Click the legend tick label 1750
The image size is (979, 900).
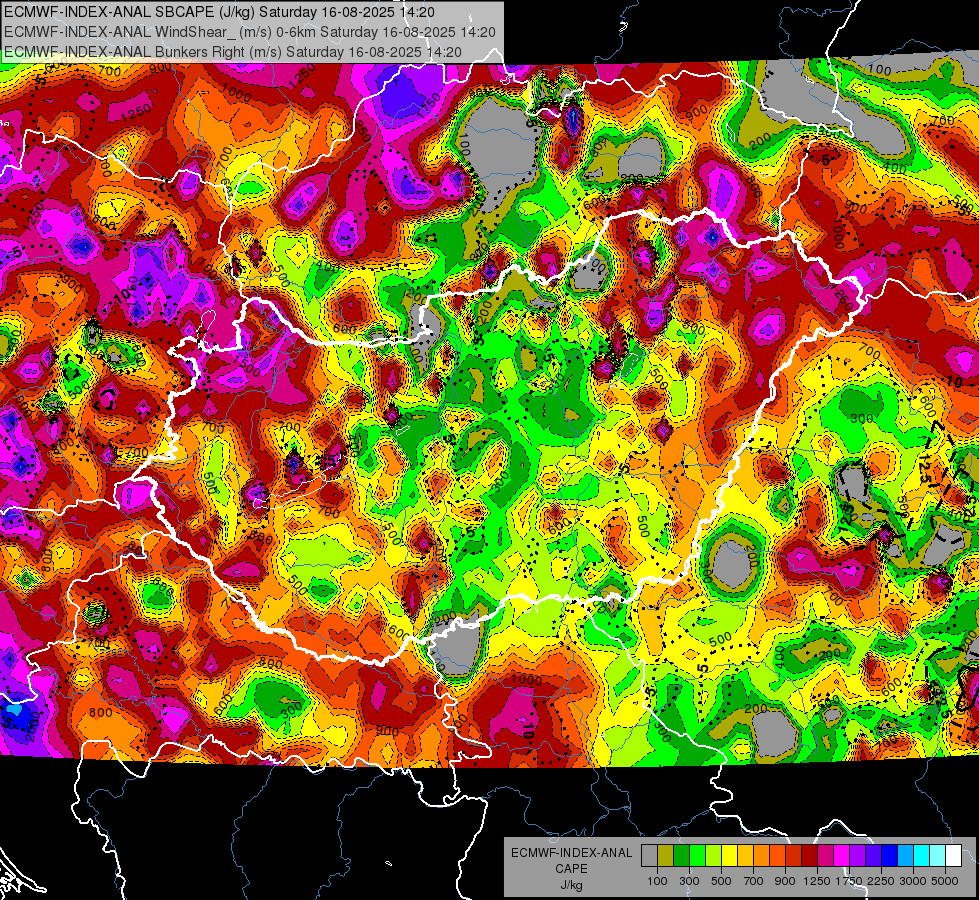(x=849, y=881)
